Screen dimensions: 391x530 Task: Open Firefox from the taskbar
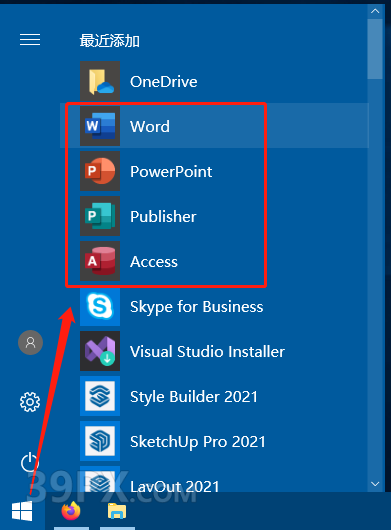point(71,511)
